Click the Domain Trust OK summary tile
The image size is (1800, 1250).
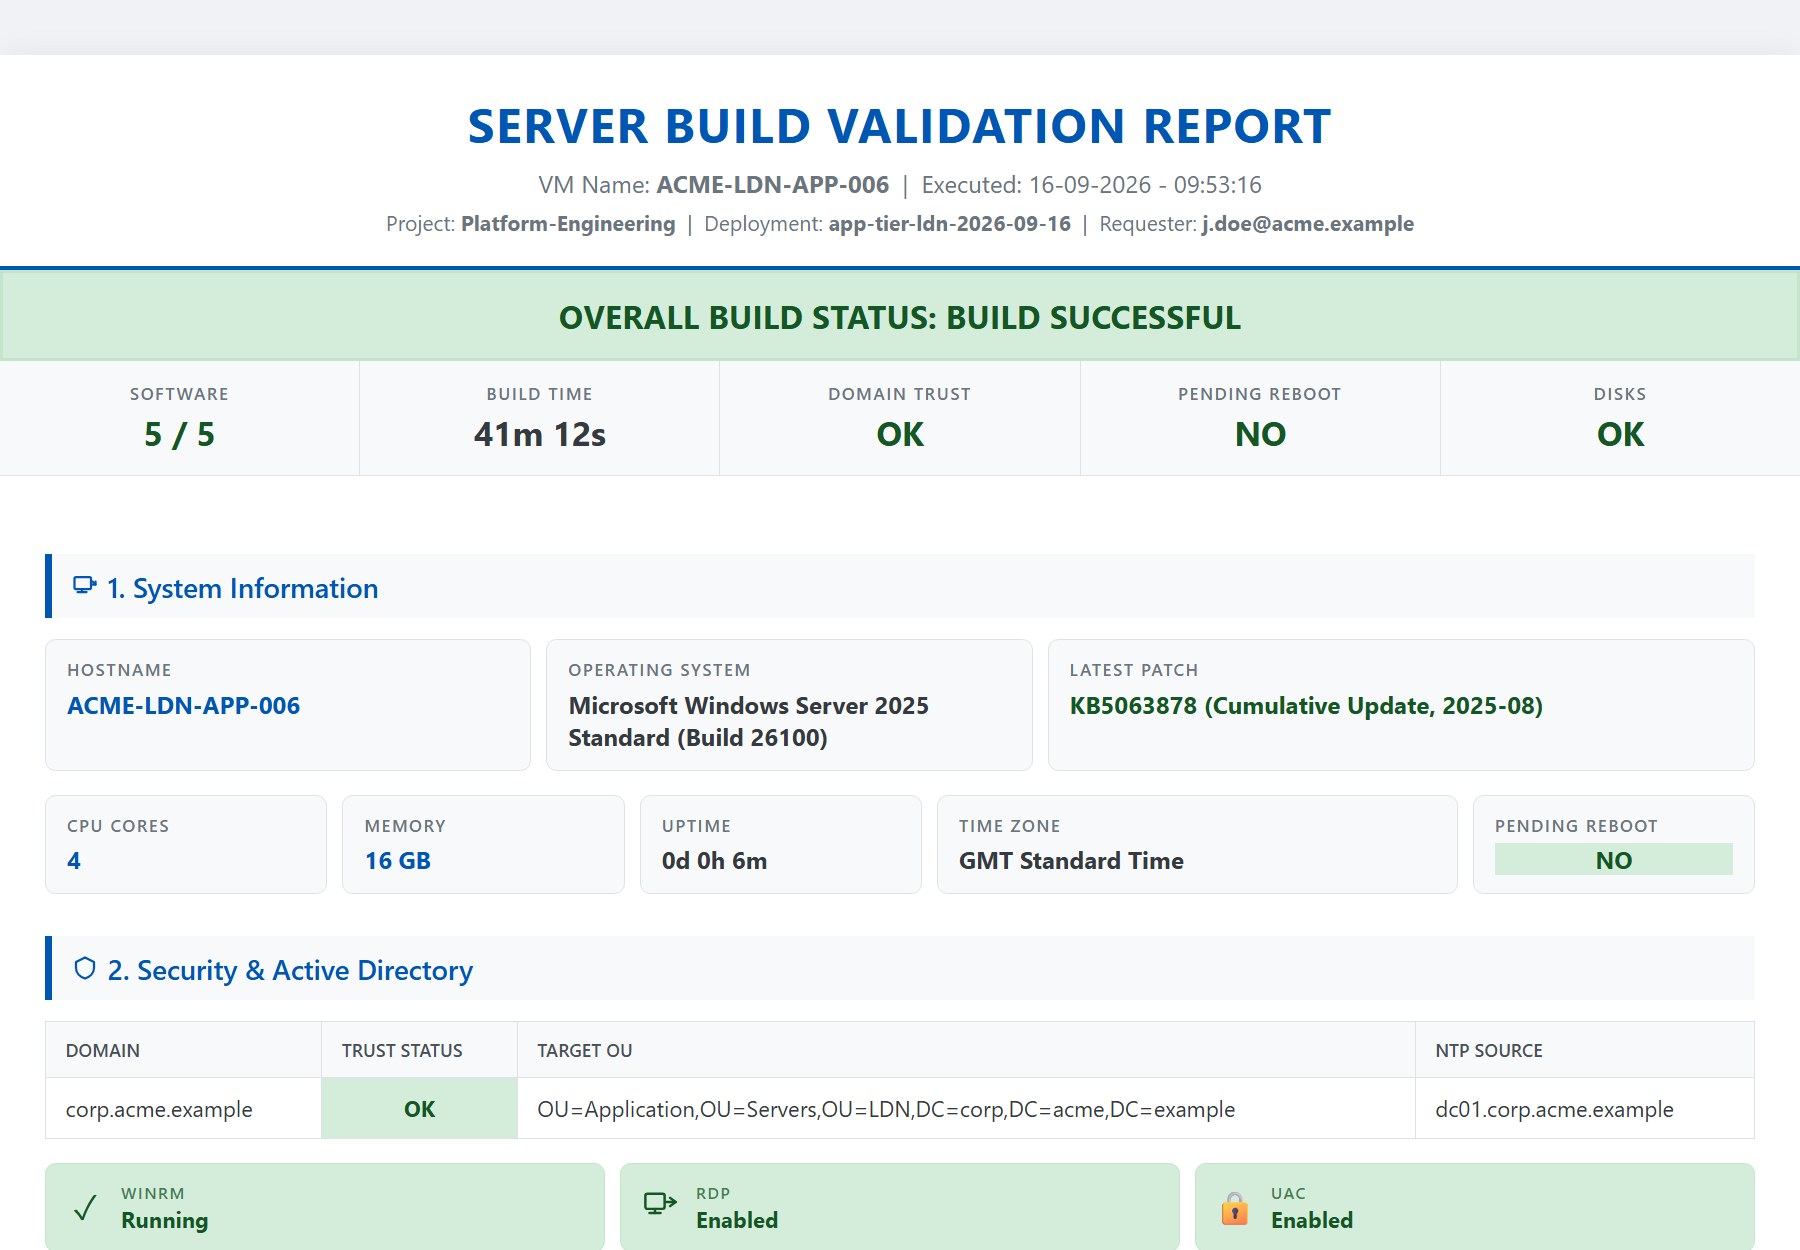point(900,418)
